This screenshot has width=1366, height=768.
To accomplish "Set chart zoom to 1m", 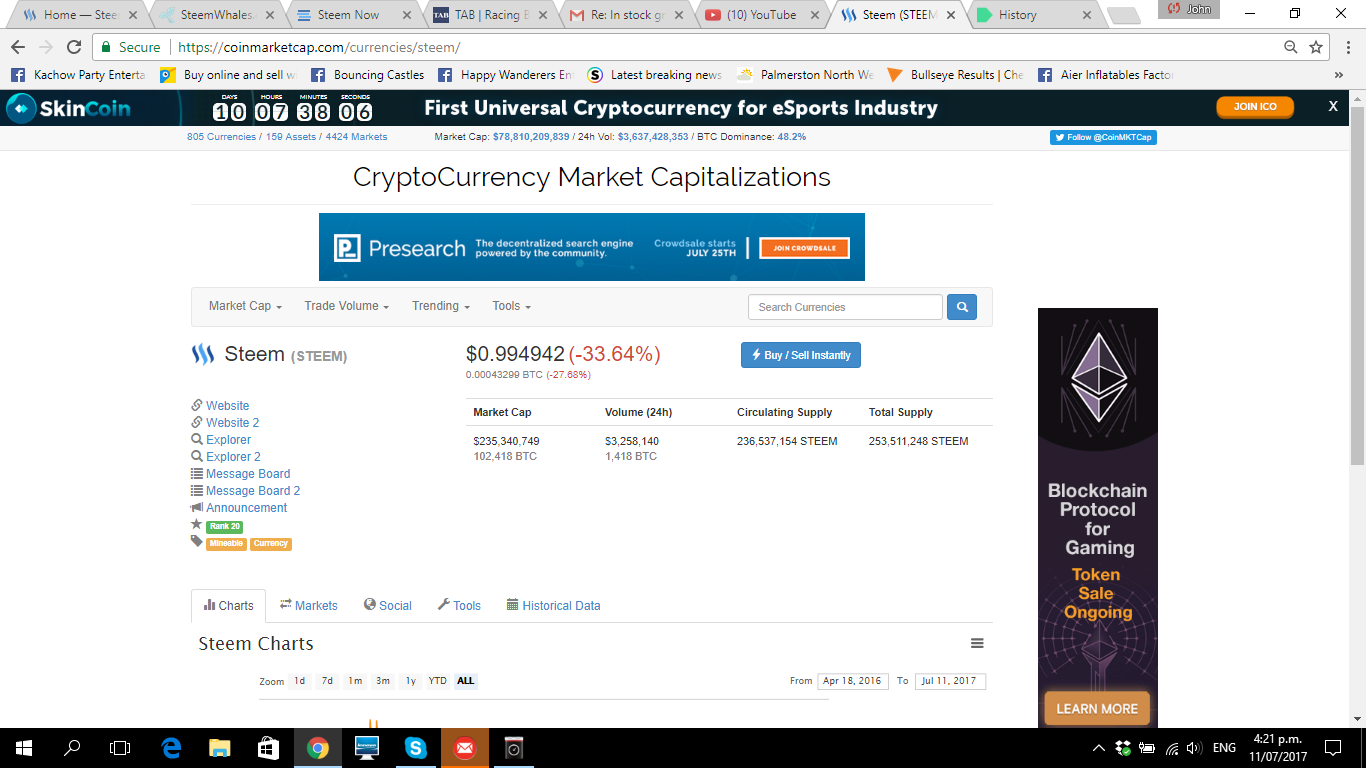I will (355, 681).
